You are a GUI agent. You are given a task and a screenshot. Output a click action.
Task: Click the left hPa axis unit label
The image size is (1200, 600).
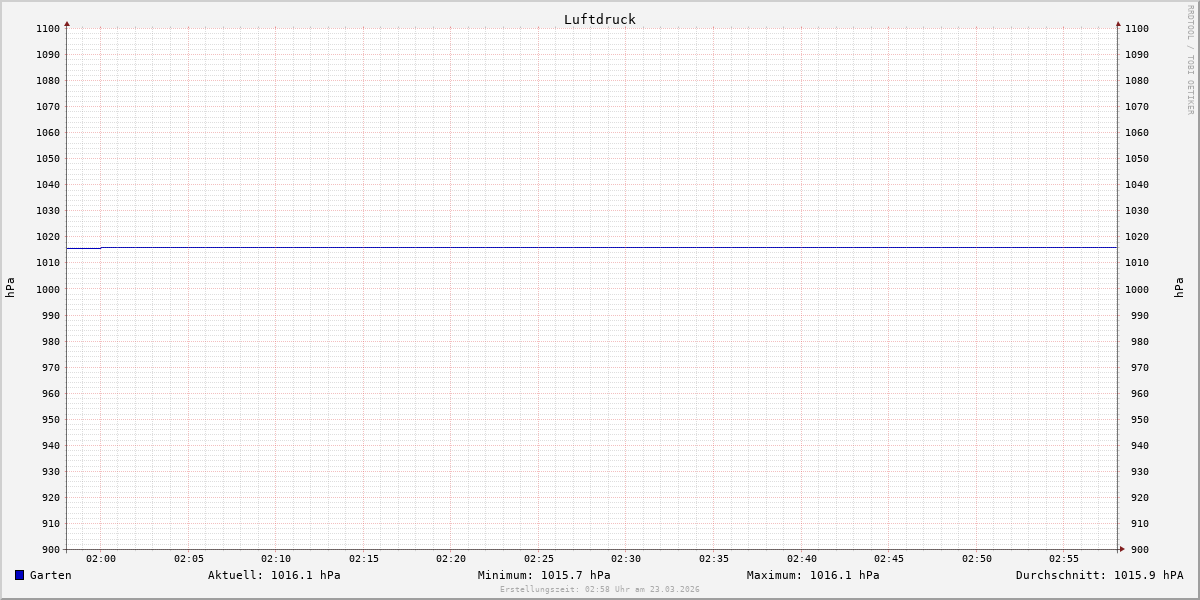pyautogui.click(x=10, y=288)
